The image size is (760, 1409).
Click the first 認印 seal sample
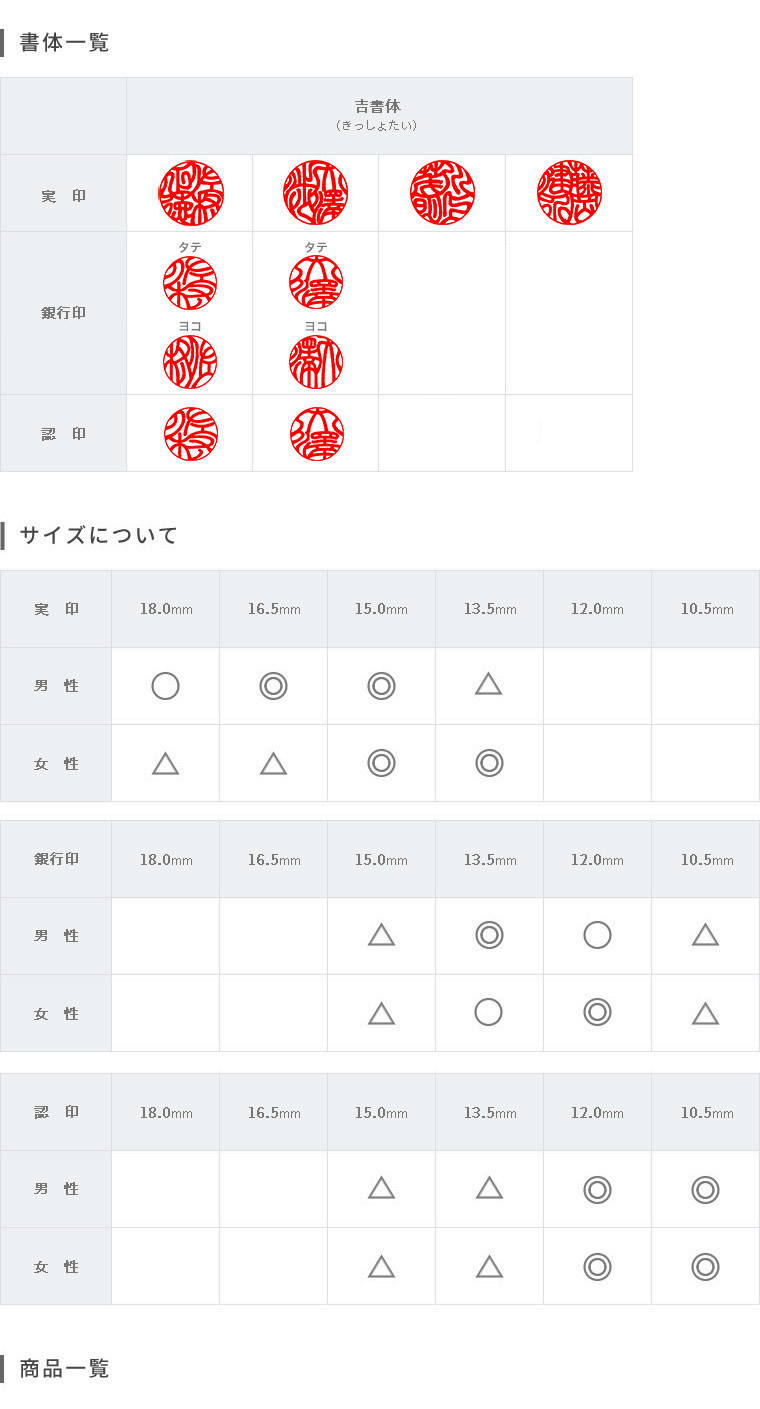(x=191, y=434)
